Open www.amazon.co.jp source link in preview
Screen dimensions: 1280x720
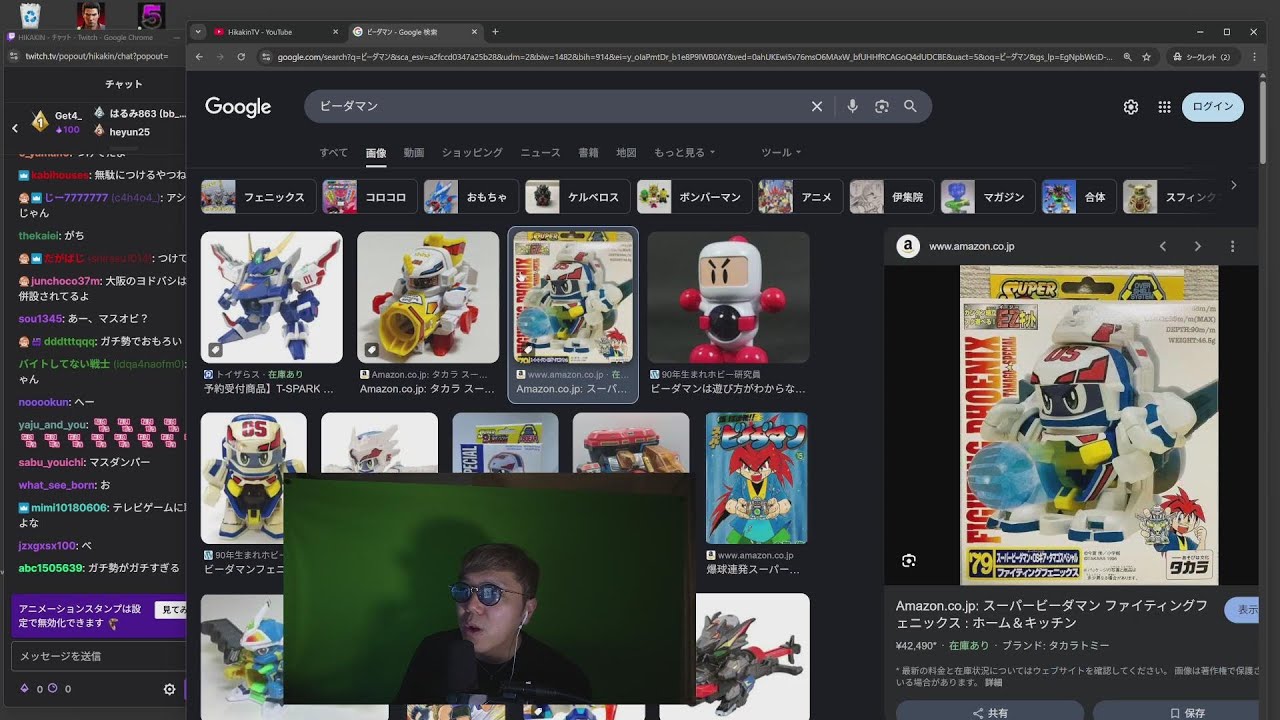coord(971,246)
